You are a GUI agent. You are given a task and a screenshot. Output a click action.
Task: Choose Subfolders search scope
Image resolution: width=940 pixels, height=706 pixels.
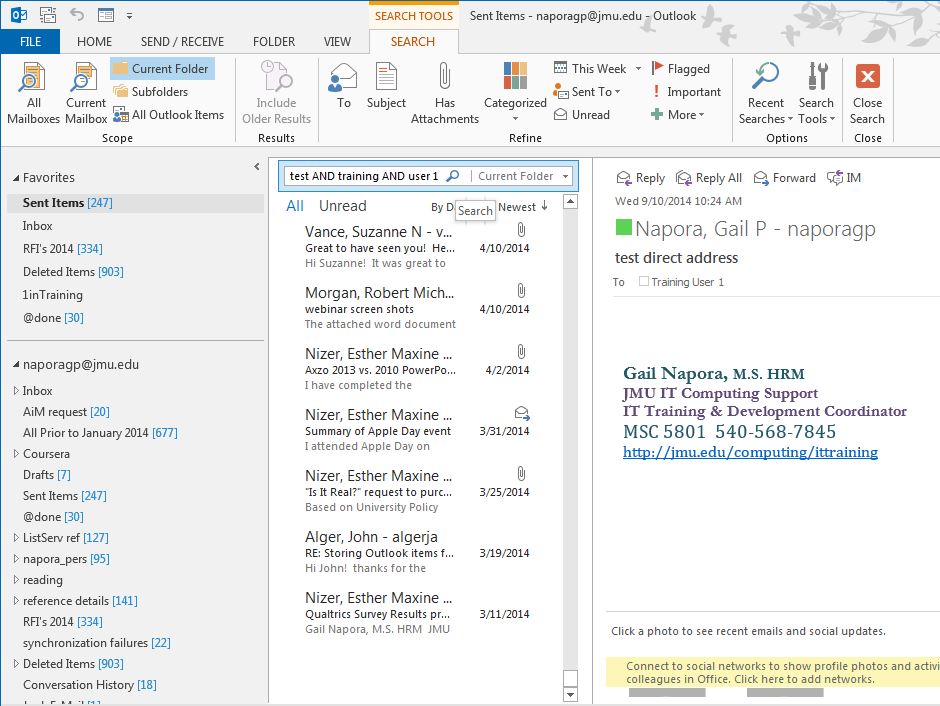point(150,92)
